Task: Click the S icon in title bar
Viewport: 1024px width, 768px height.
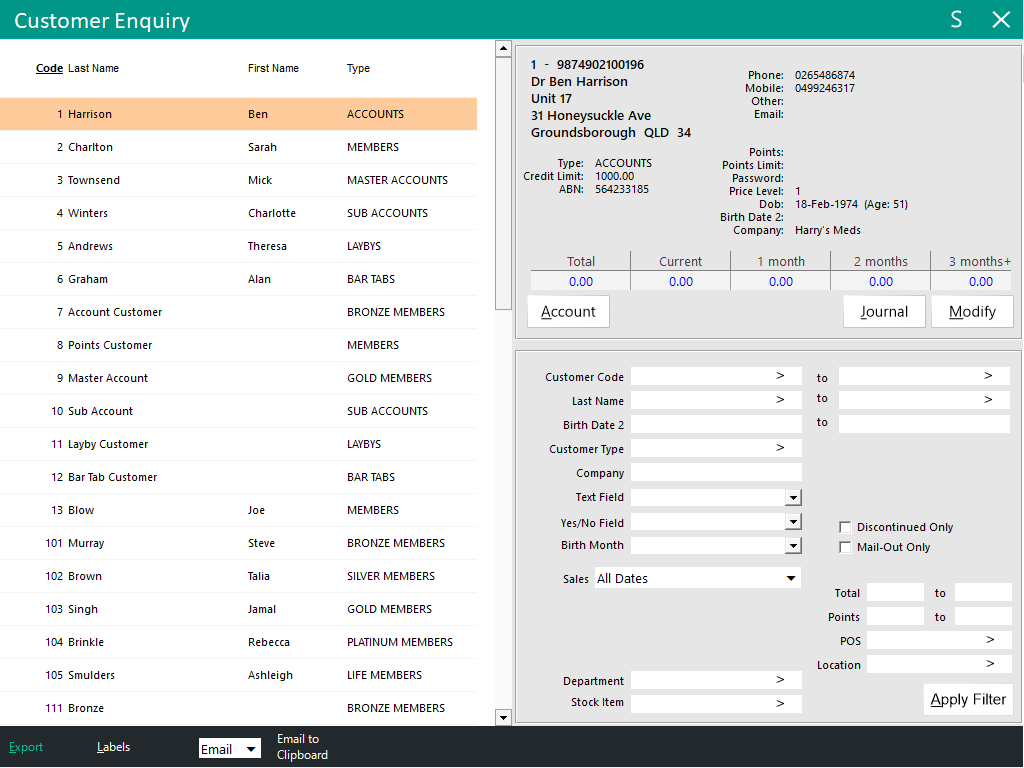Action: click(x=956, y=20)
